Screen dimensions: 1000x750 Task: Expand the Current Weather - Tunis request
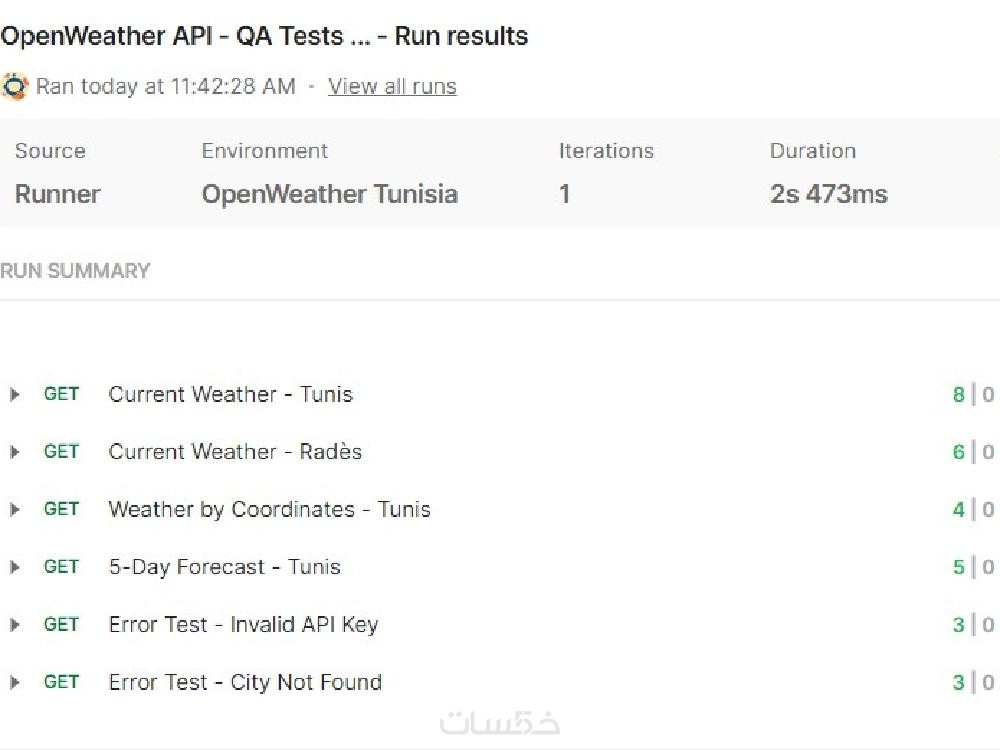point(15,395)
